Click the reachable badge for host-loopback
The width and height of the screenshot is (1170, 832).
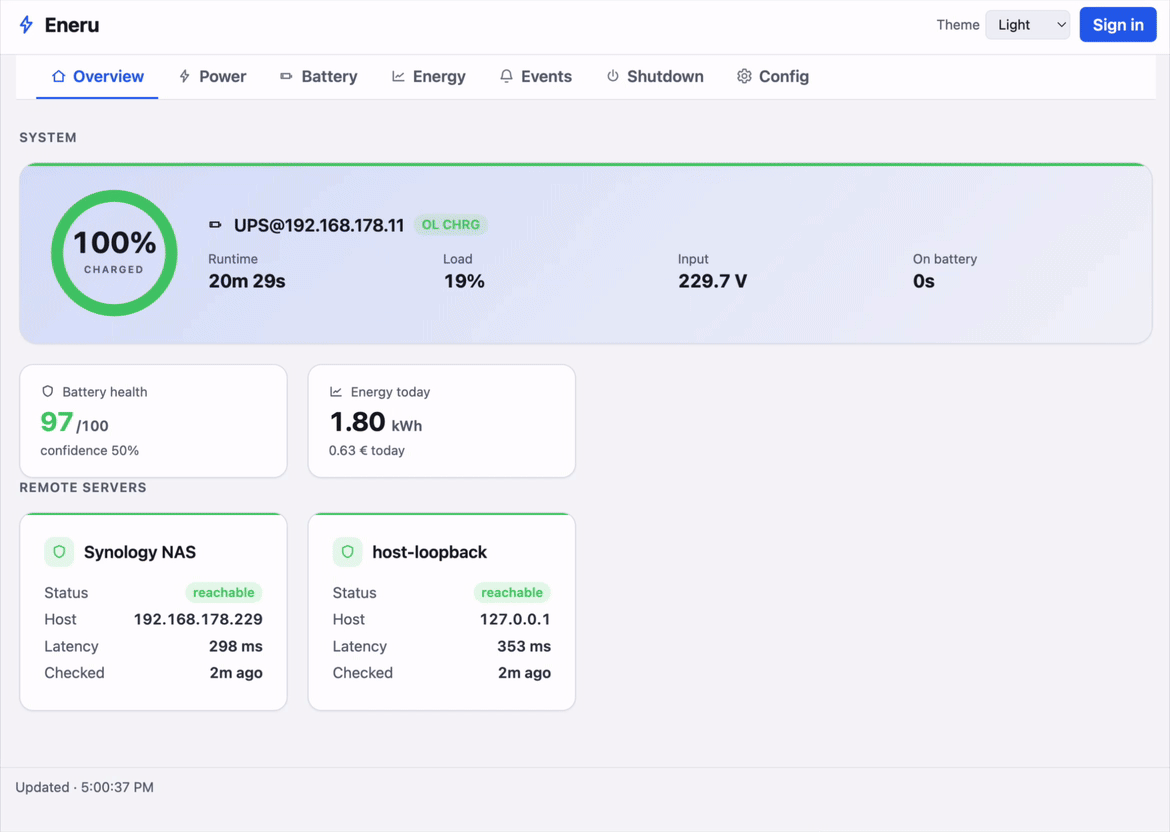tap(512, 592)
